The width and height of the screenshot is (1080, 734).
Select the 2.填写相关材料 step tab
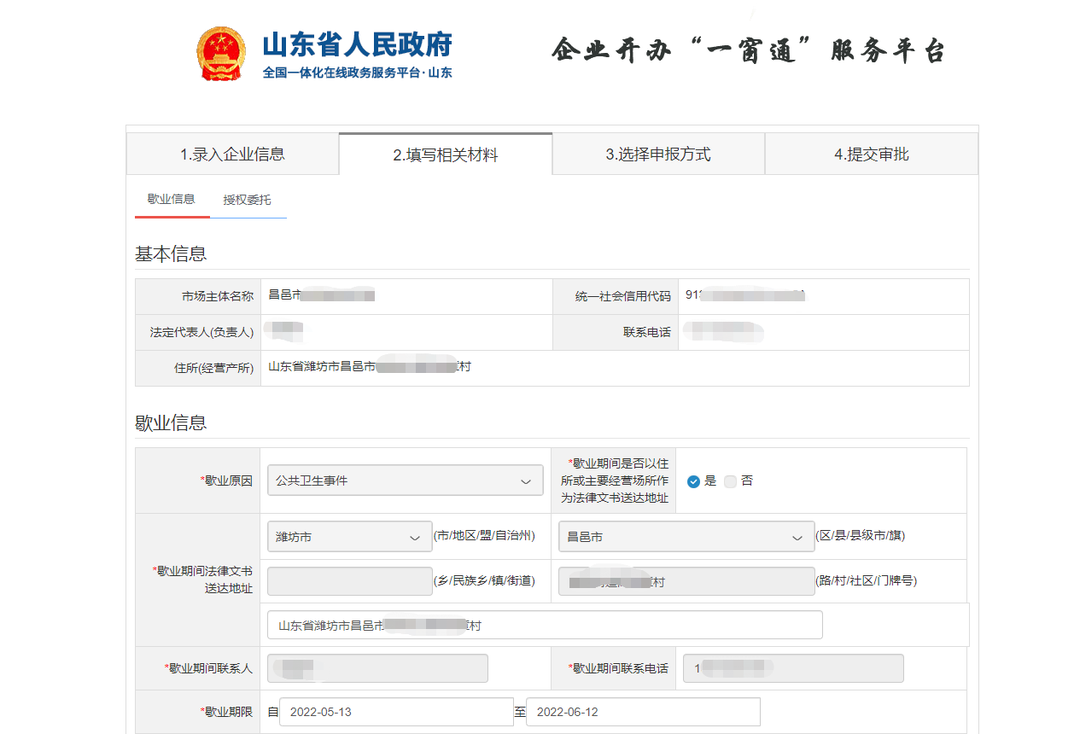(445, 155)
